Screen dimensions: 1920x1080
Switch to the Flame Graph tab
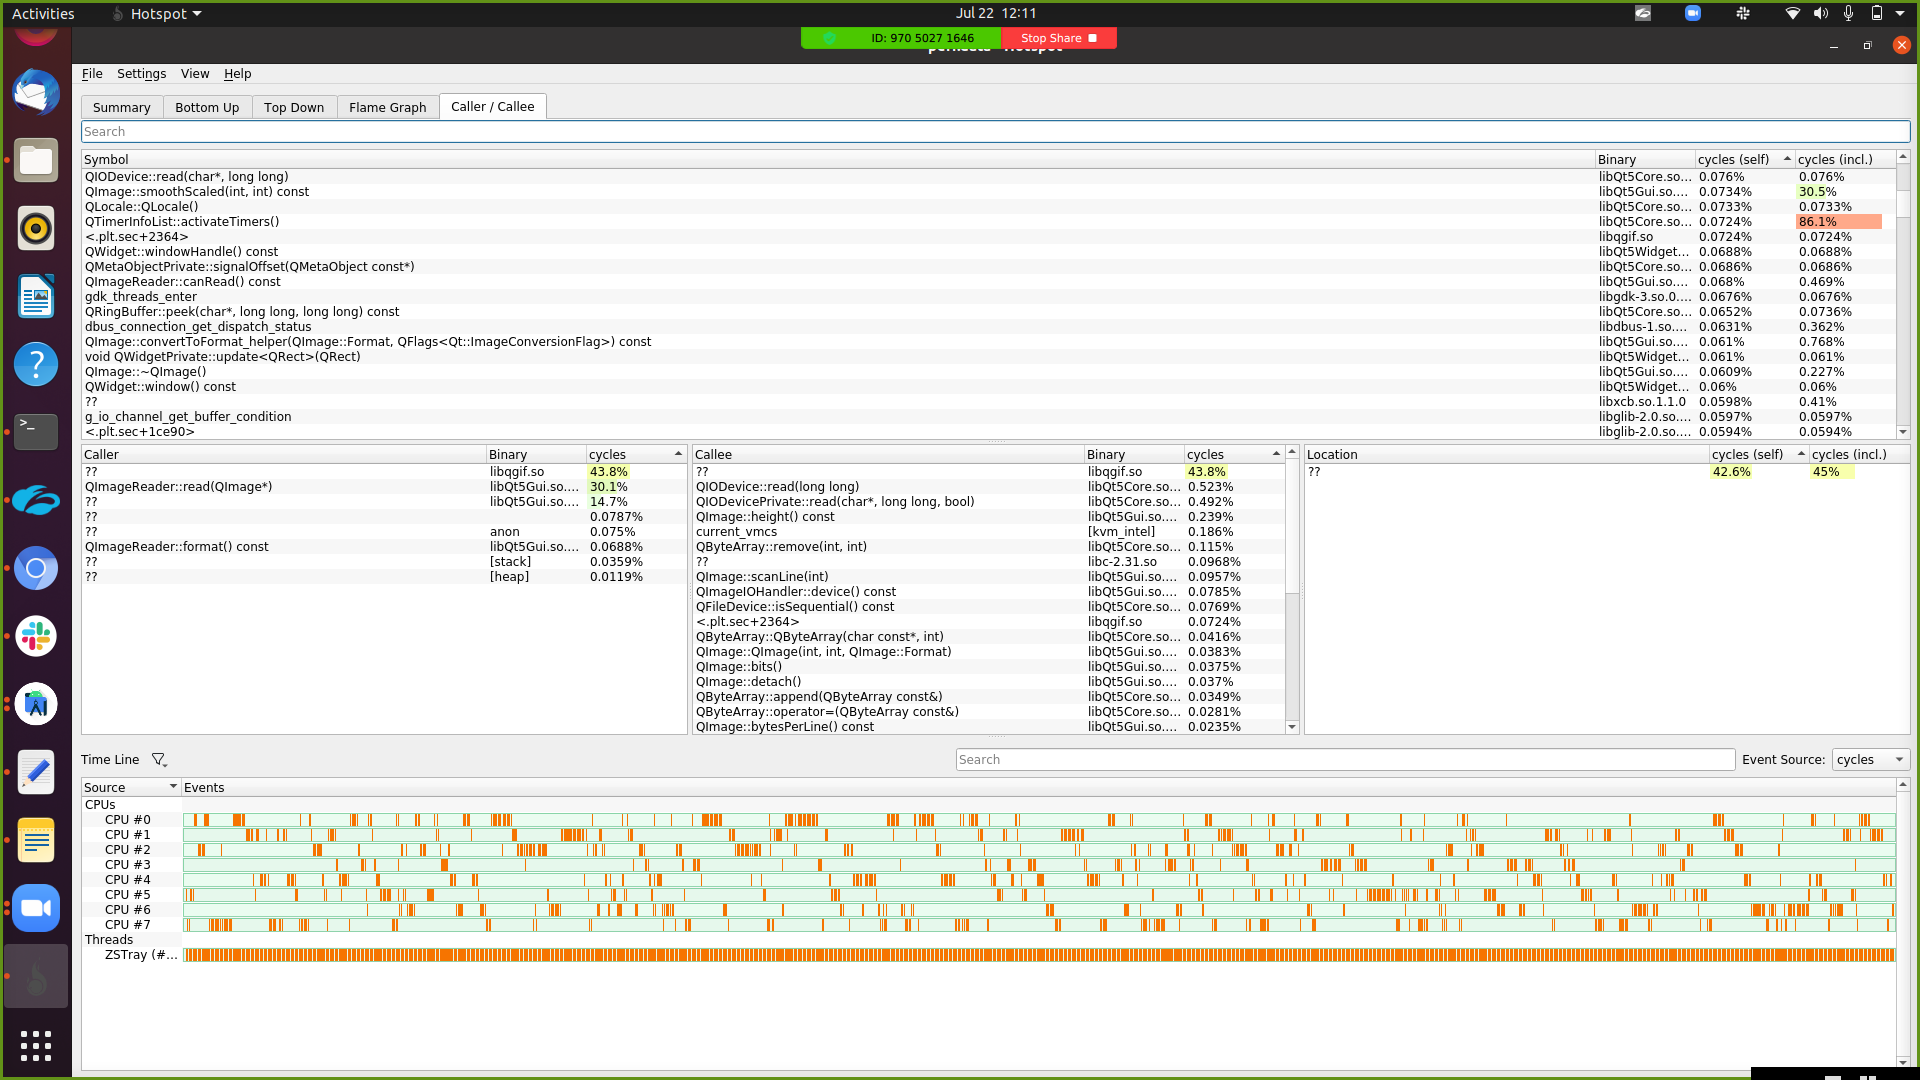tap(388, 107)
